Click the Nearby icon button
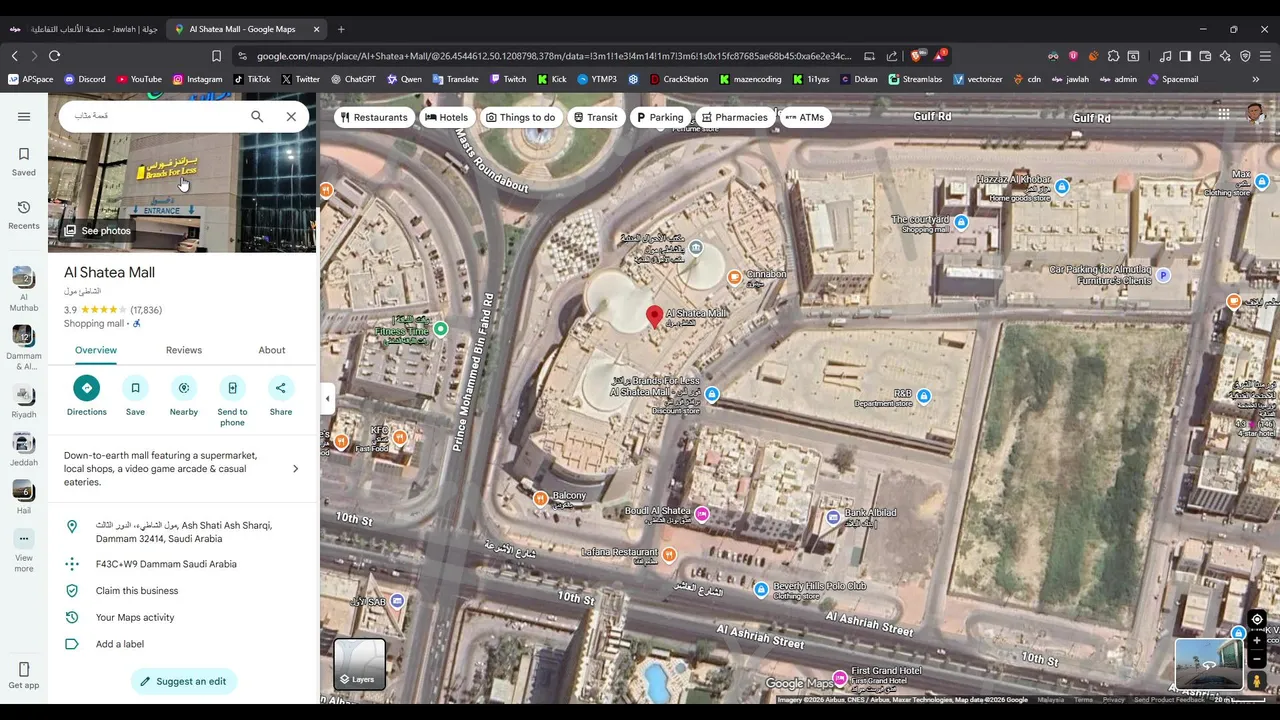Viewport: 1280px width, 720px height. point(184,388)
